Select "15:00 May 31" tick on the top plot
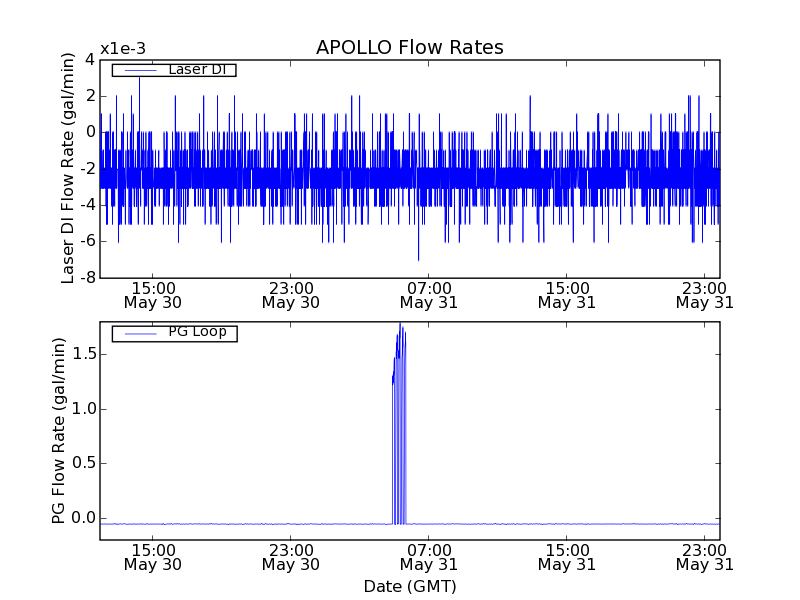This screenshot has height=600, width=800. point(566,294)
